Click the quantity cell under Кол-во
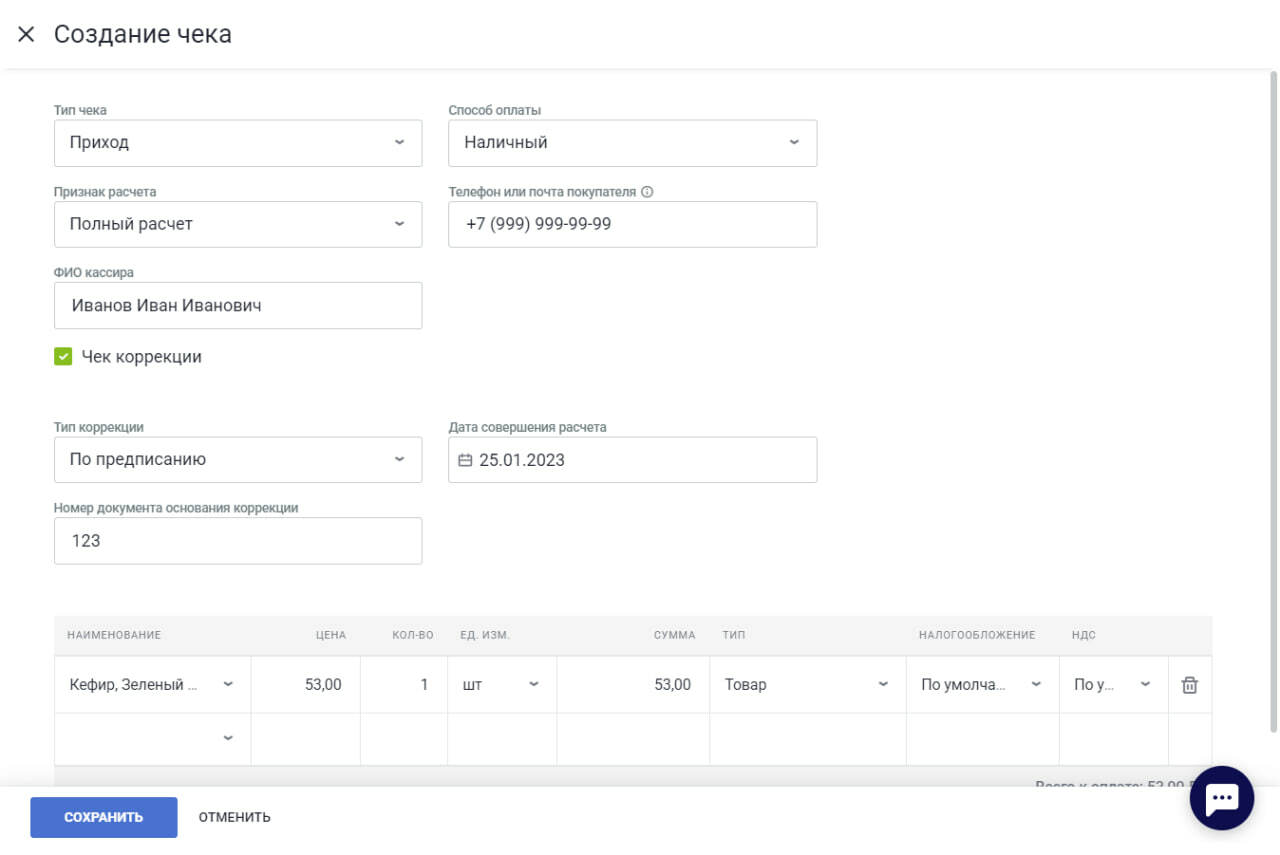1280x855 pixels. tap(404, 685)
